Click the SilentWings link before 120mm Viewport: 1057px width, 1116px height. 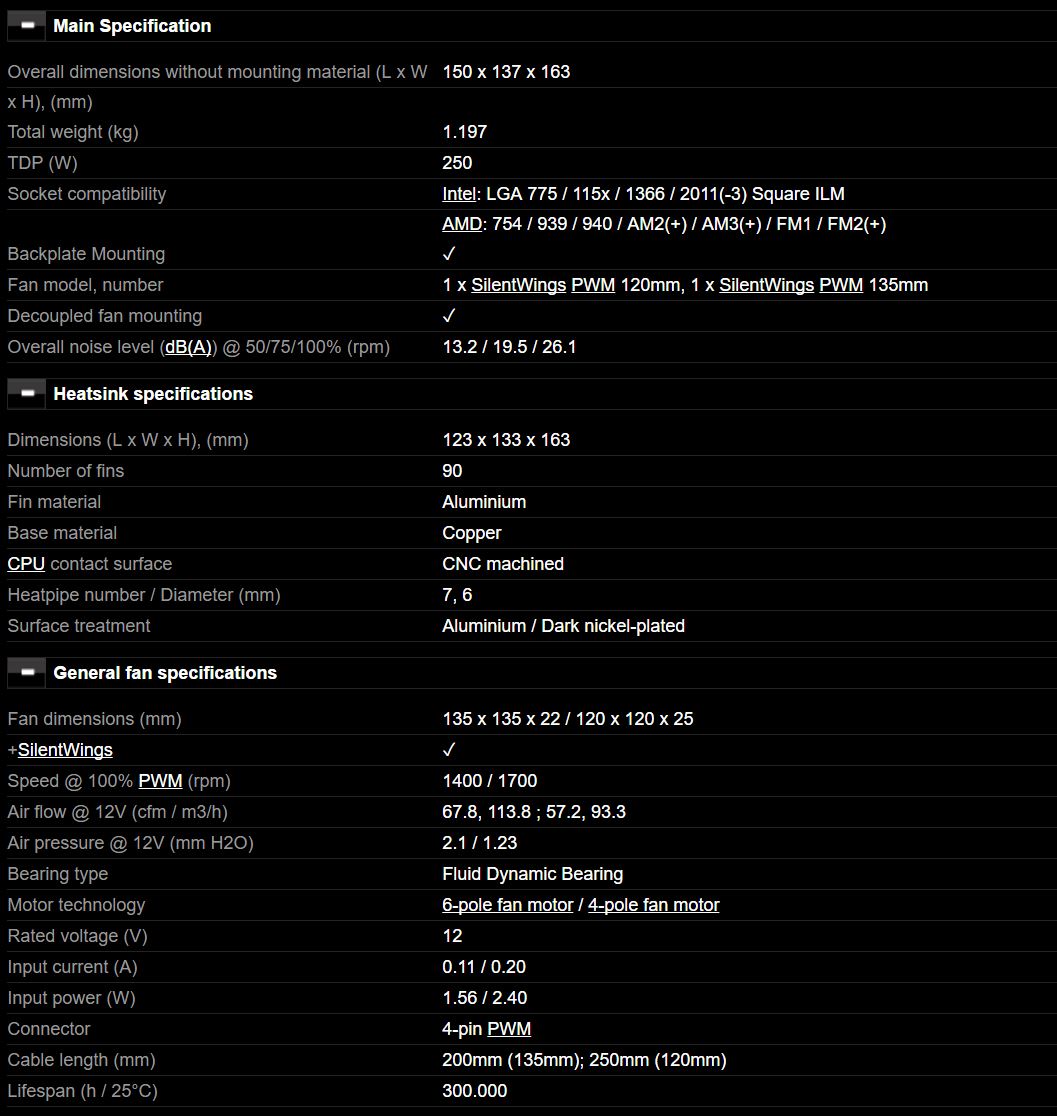pos(519,285)
